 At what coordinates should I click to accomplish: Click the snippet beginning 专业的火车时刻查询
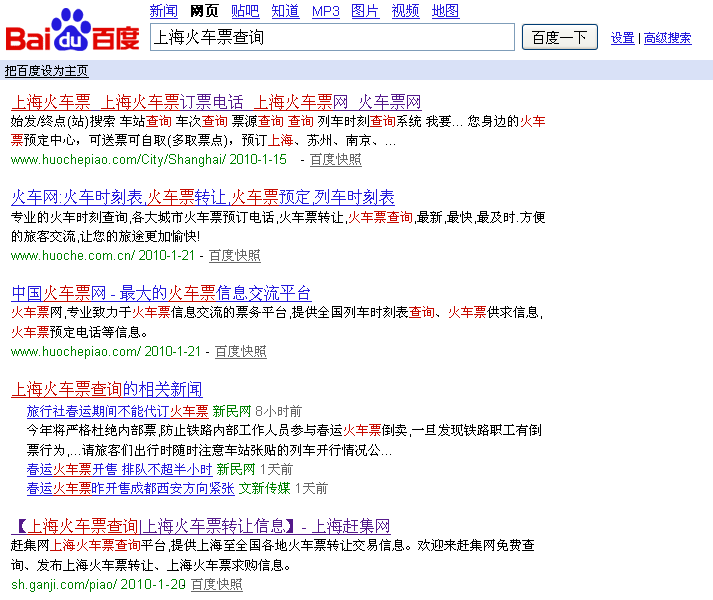[x=278, y=227]
